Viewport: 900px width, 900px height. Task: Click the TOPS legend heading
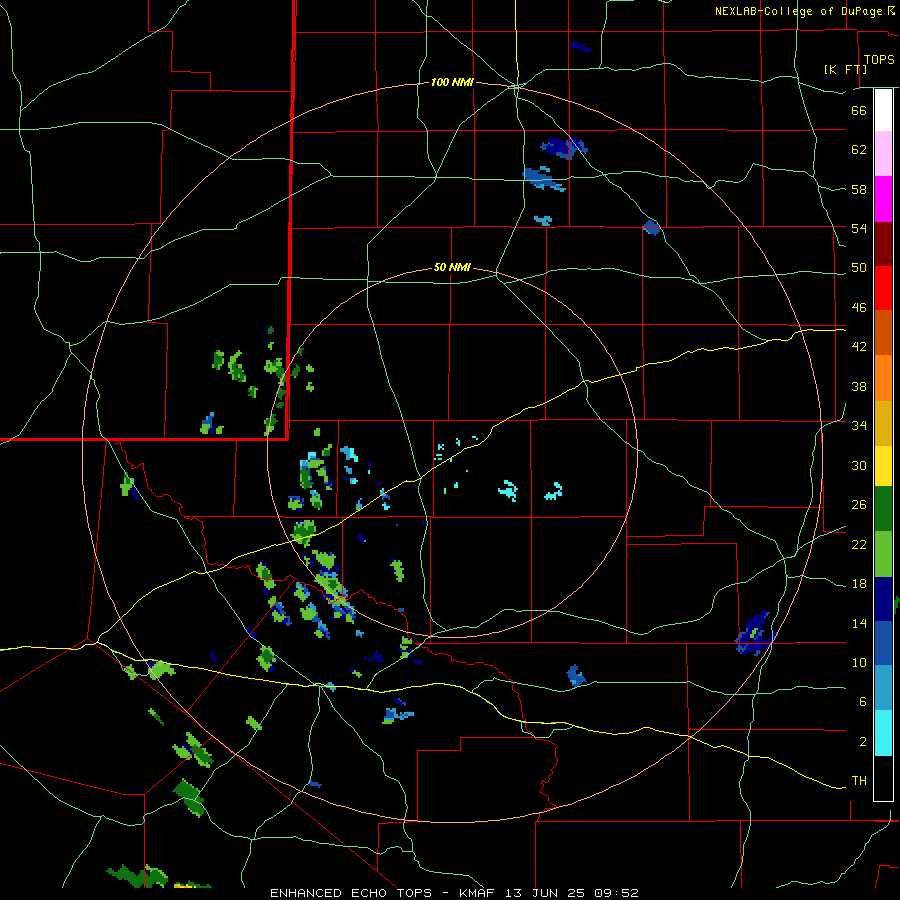click(879, 59)
